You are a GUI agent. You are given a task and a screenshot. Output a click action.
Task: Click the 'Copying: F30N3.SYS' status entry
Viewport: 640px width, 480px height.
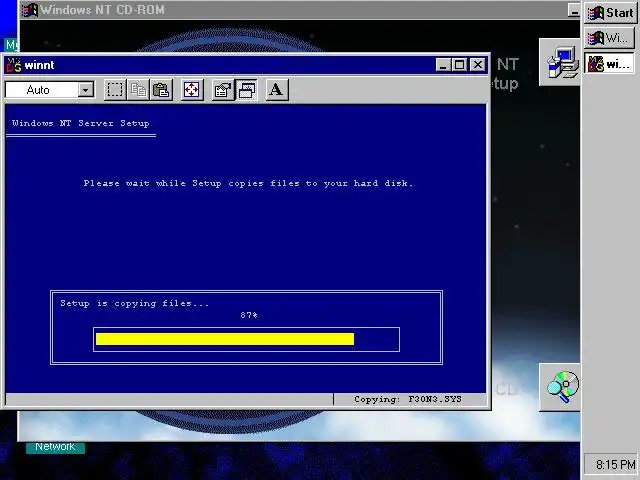(x=408, y=399)
